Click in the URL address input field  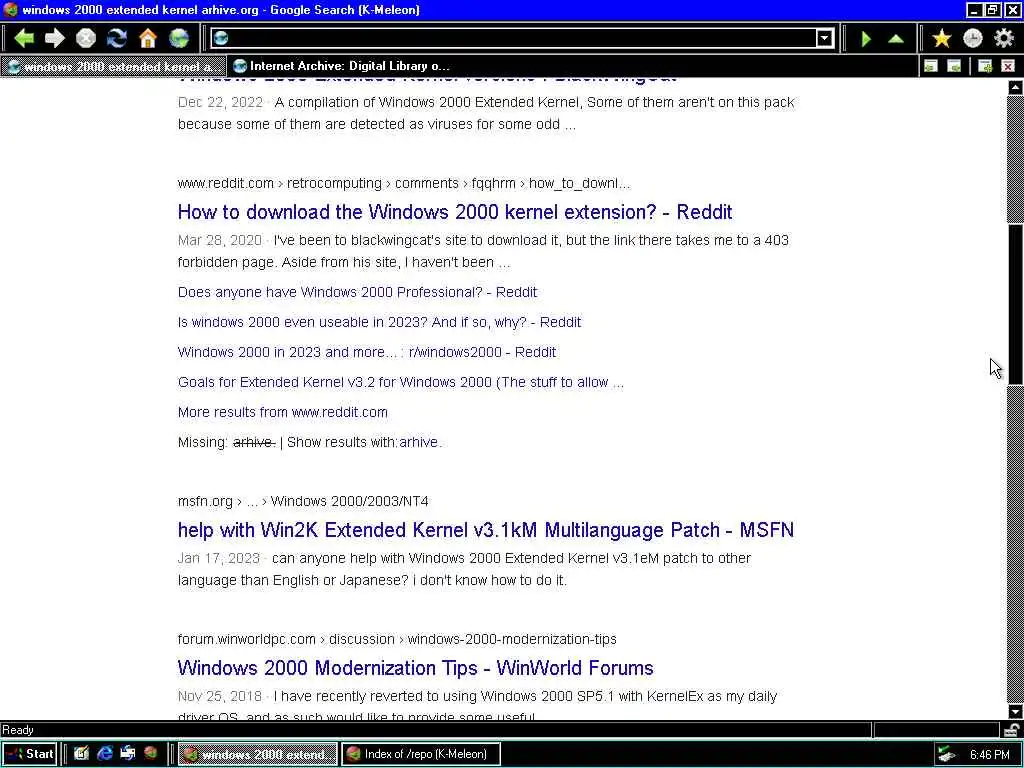tap(522, 39)
